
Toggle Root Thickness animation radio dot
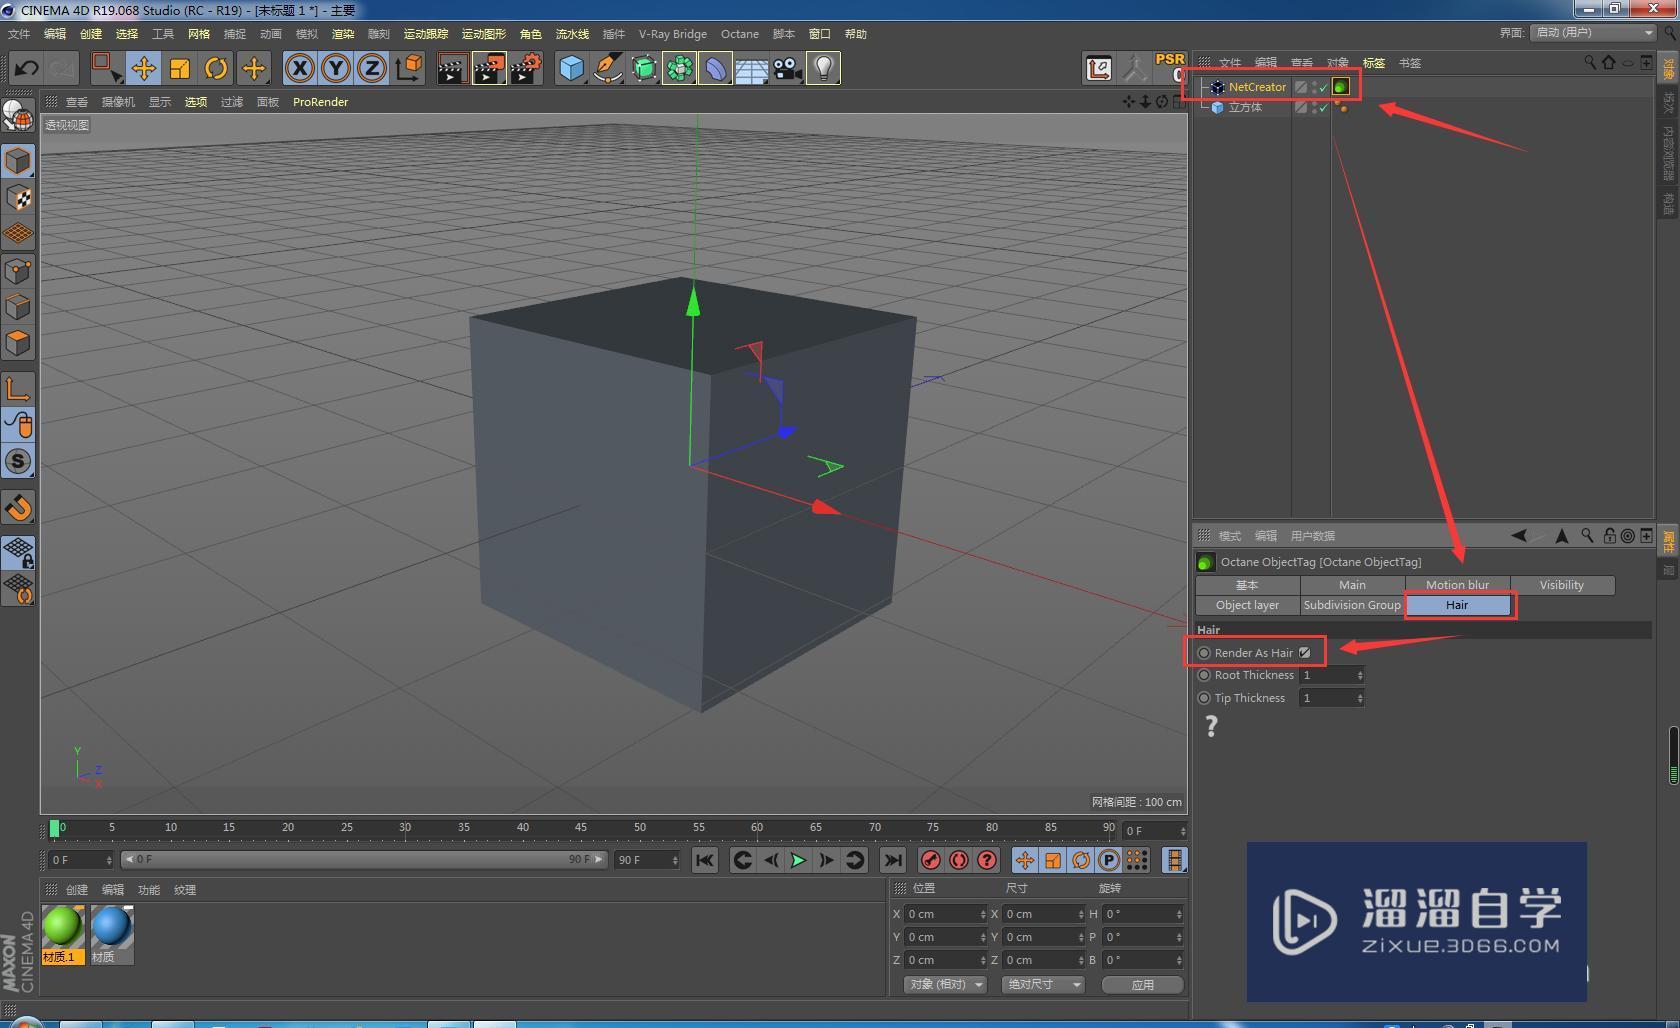1204,675
